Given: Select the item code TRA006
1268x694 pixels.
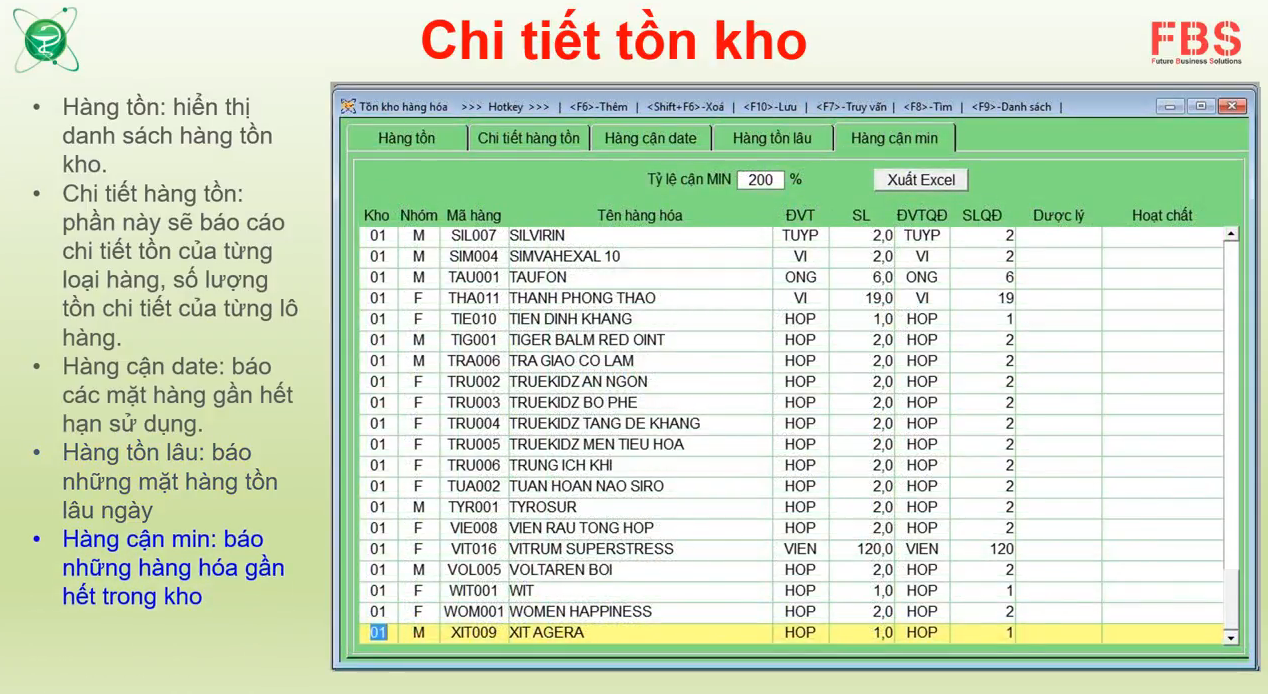Looking at the screenshot, I should click(474, 361).
